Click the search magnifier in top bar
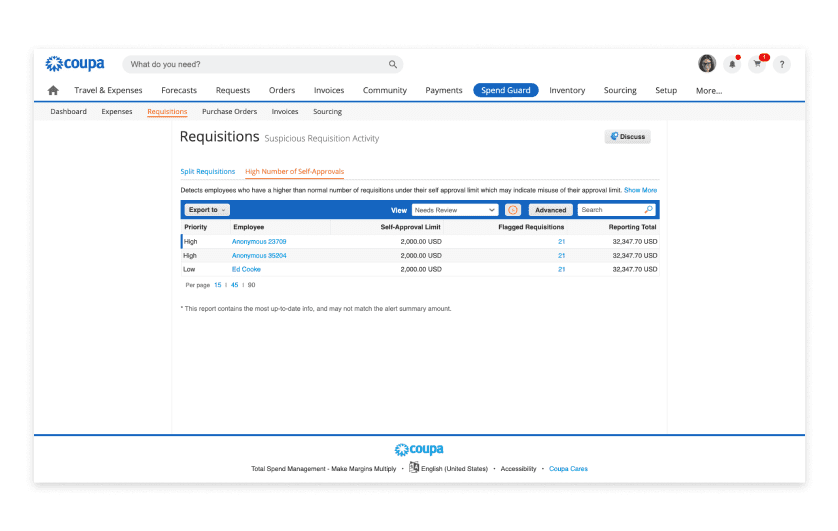The height and width of the screenshot is (531, 838). [393, 64]
